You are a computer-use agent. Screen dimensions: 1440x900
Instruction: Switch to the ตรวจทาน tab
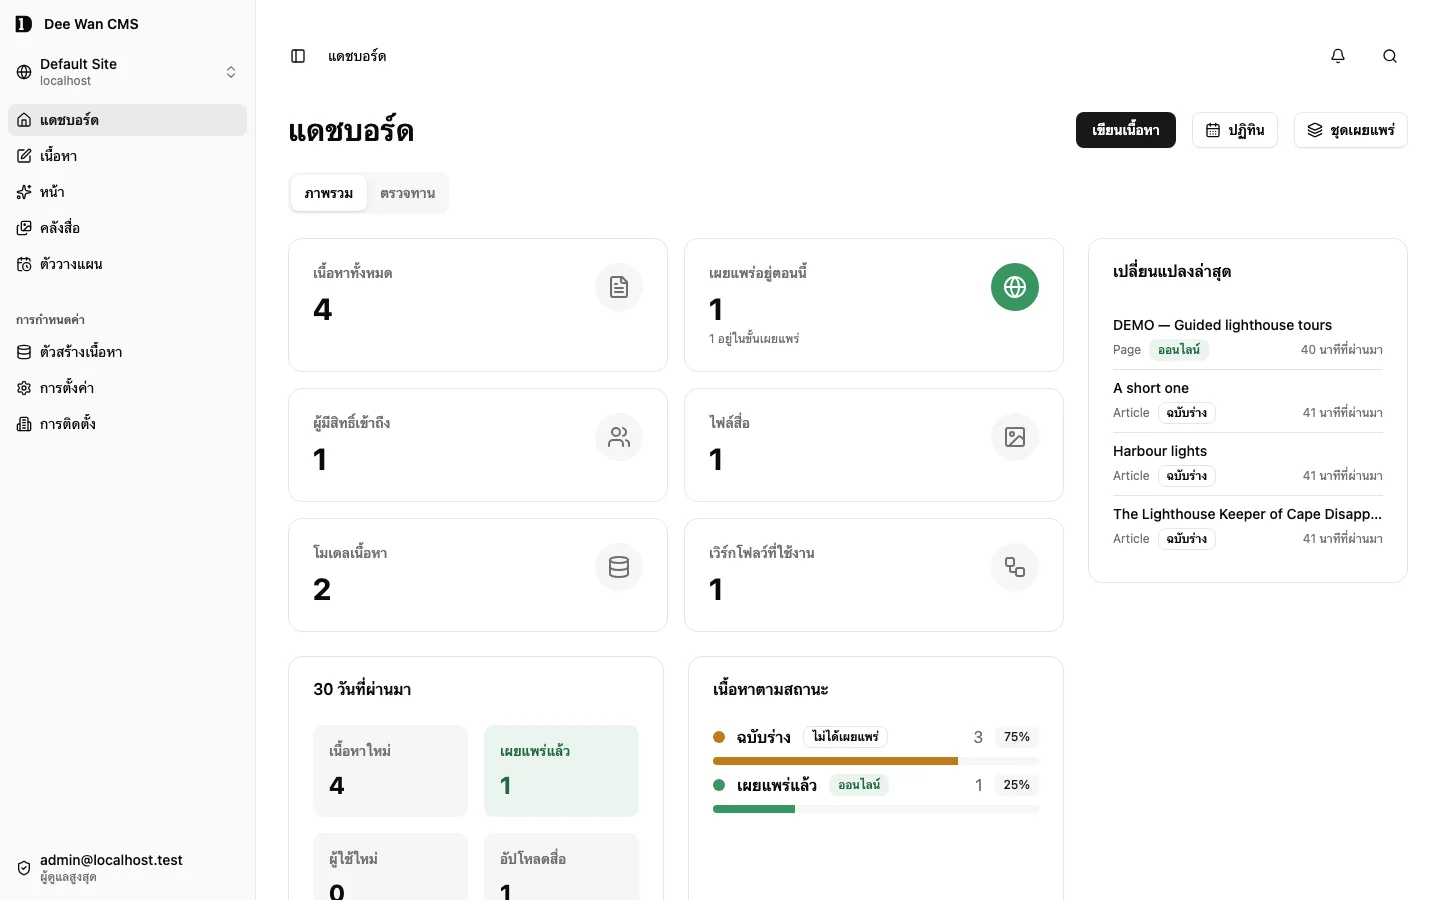click(407, 193)
